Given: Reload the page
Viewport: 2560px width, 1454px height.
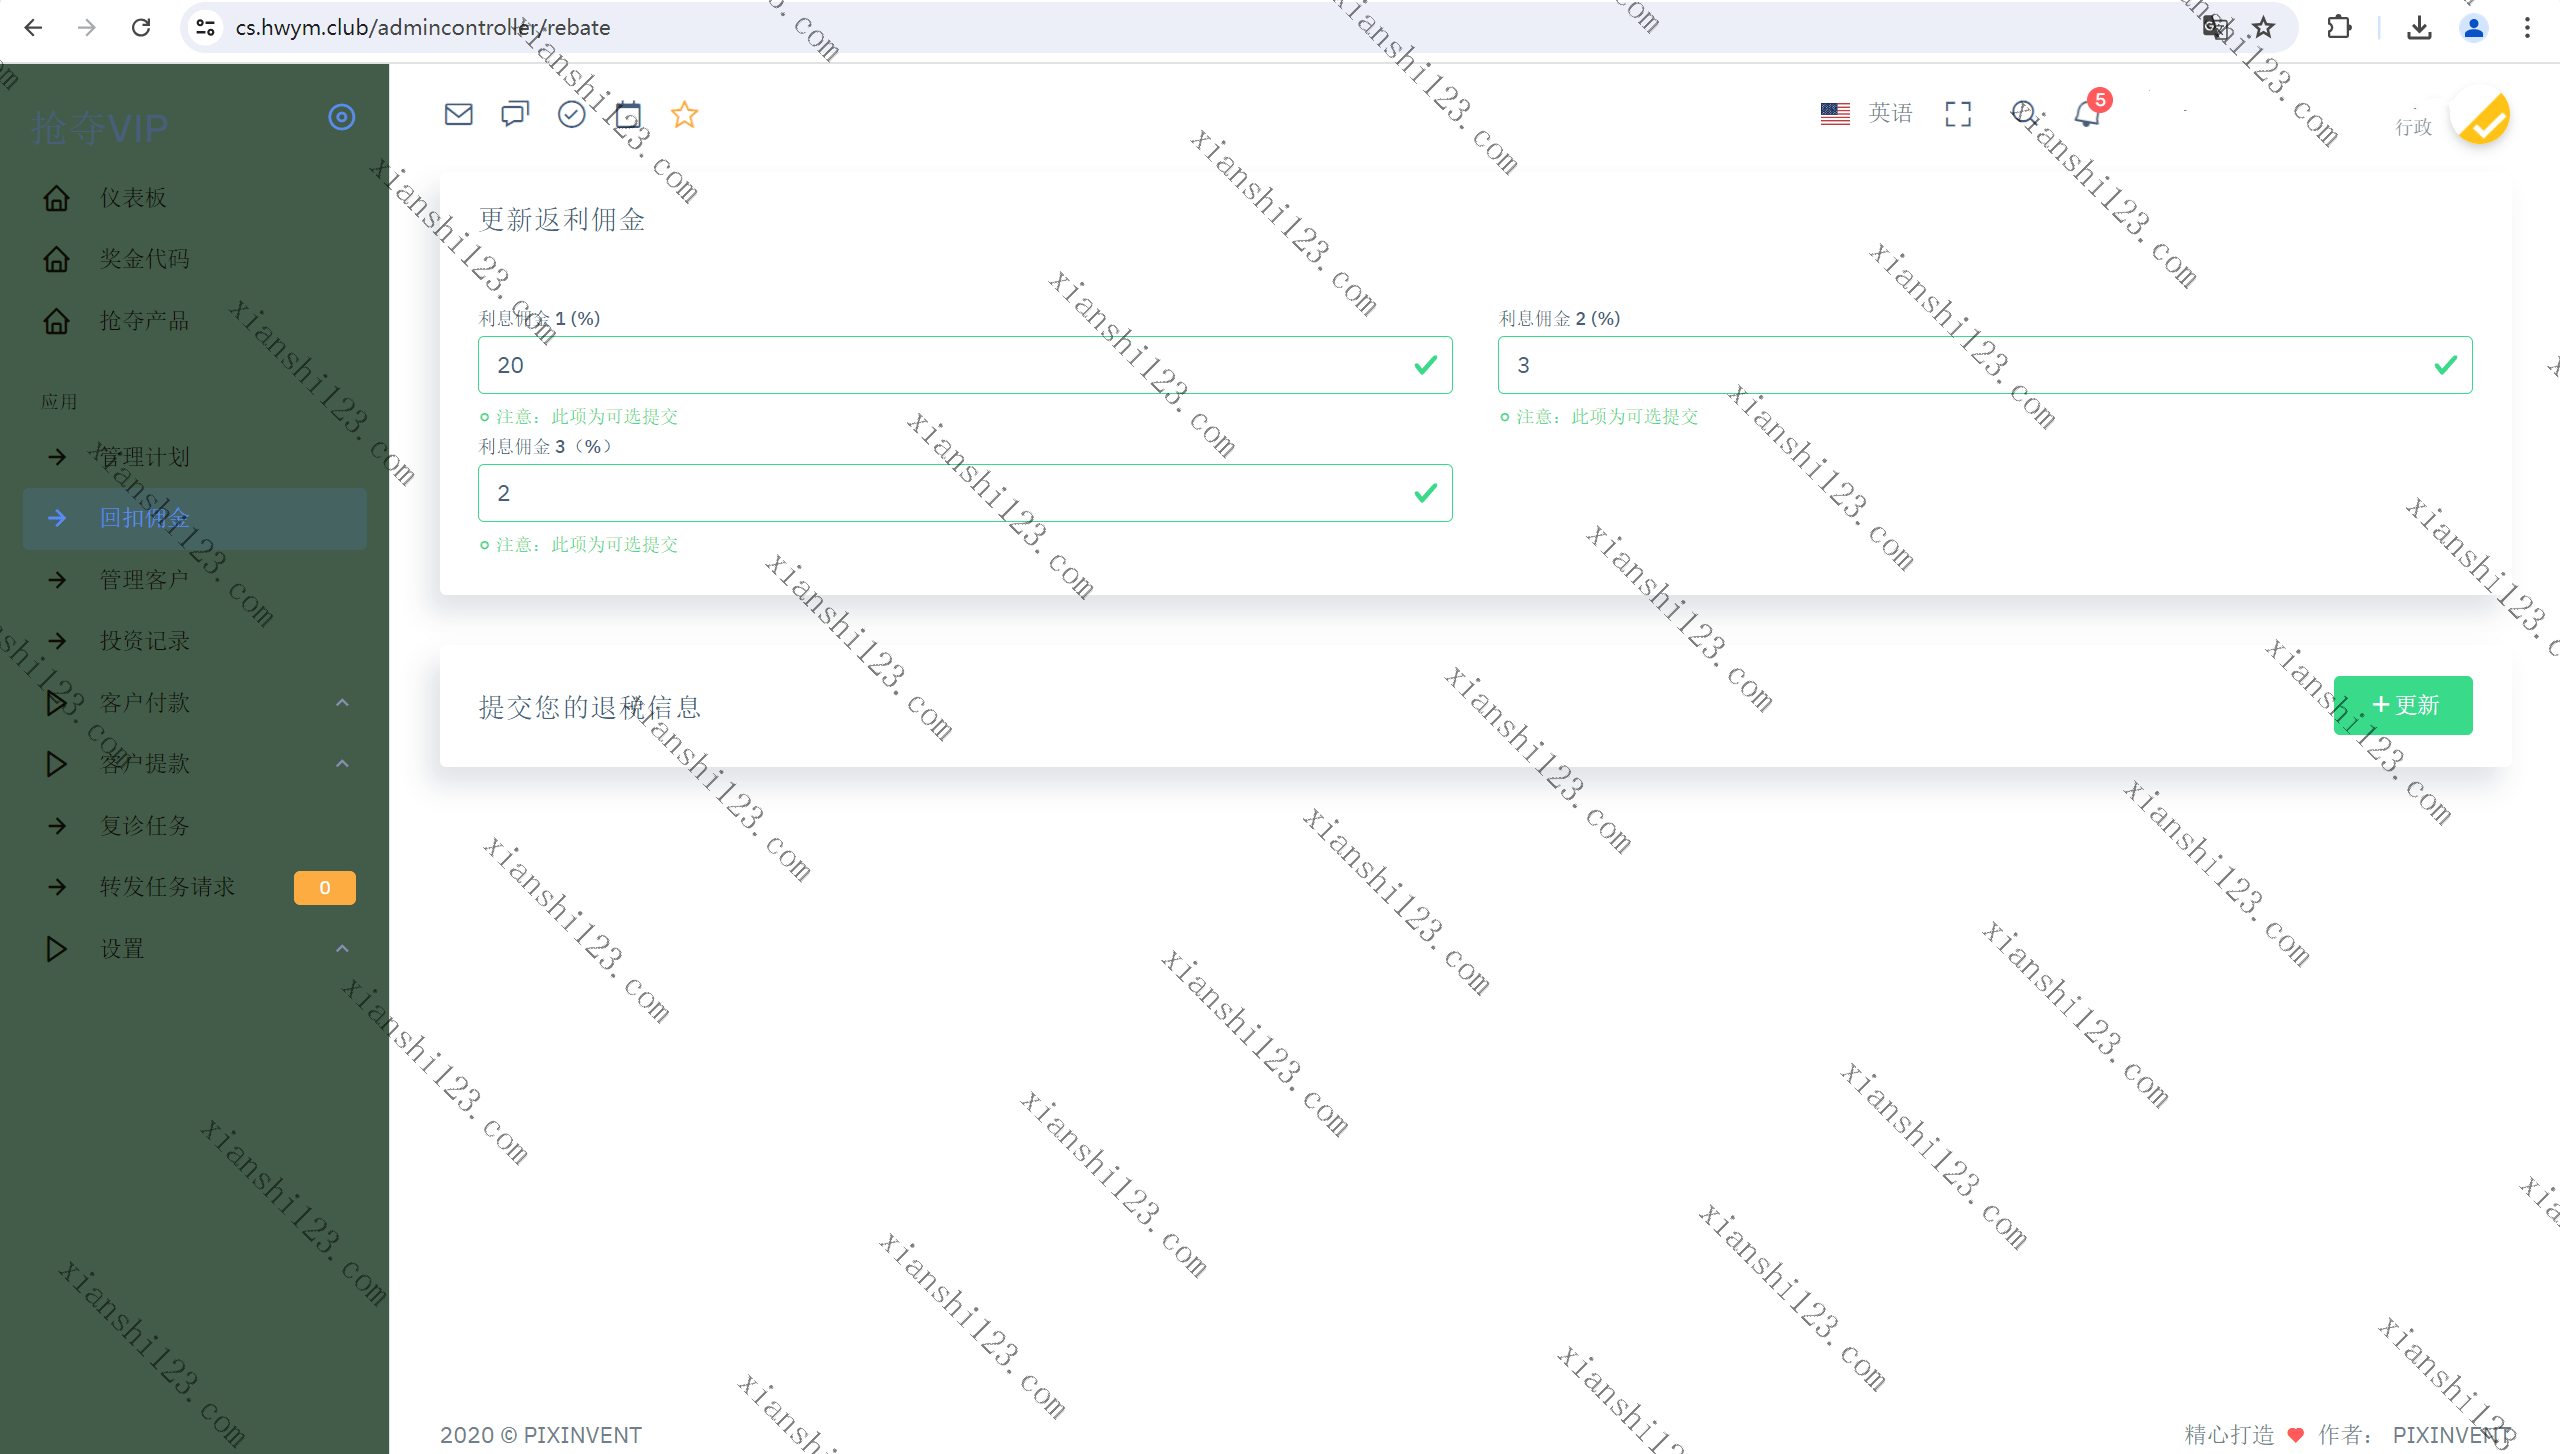Looking at the screenshot, I should tap(141, 28).
